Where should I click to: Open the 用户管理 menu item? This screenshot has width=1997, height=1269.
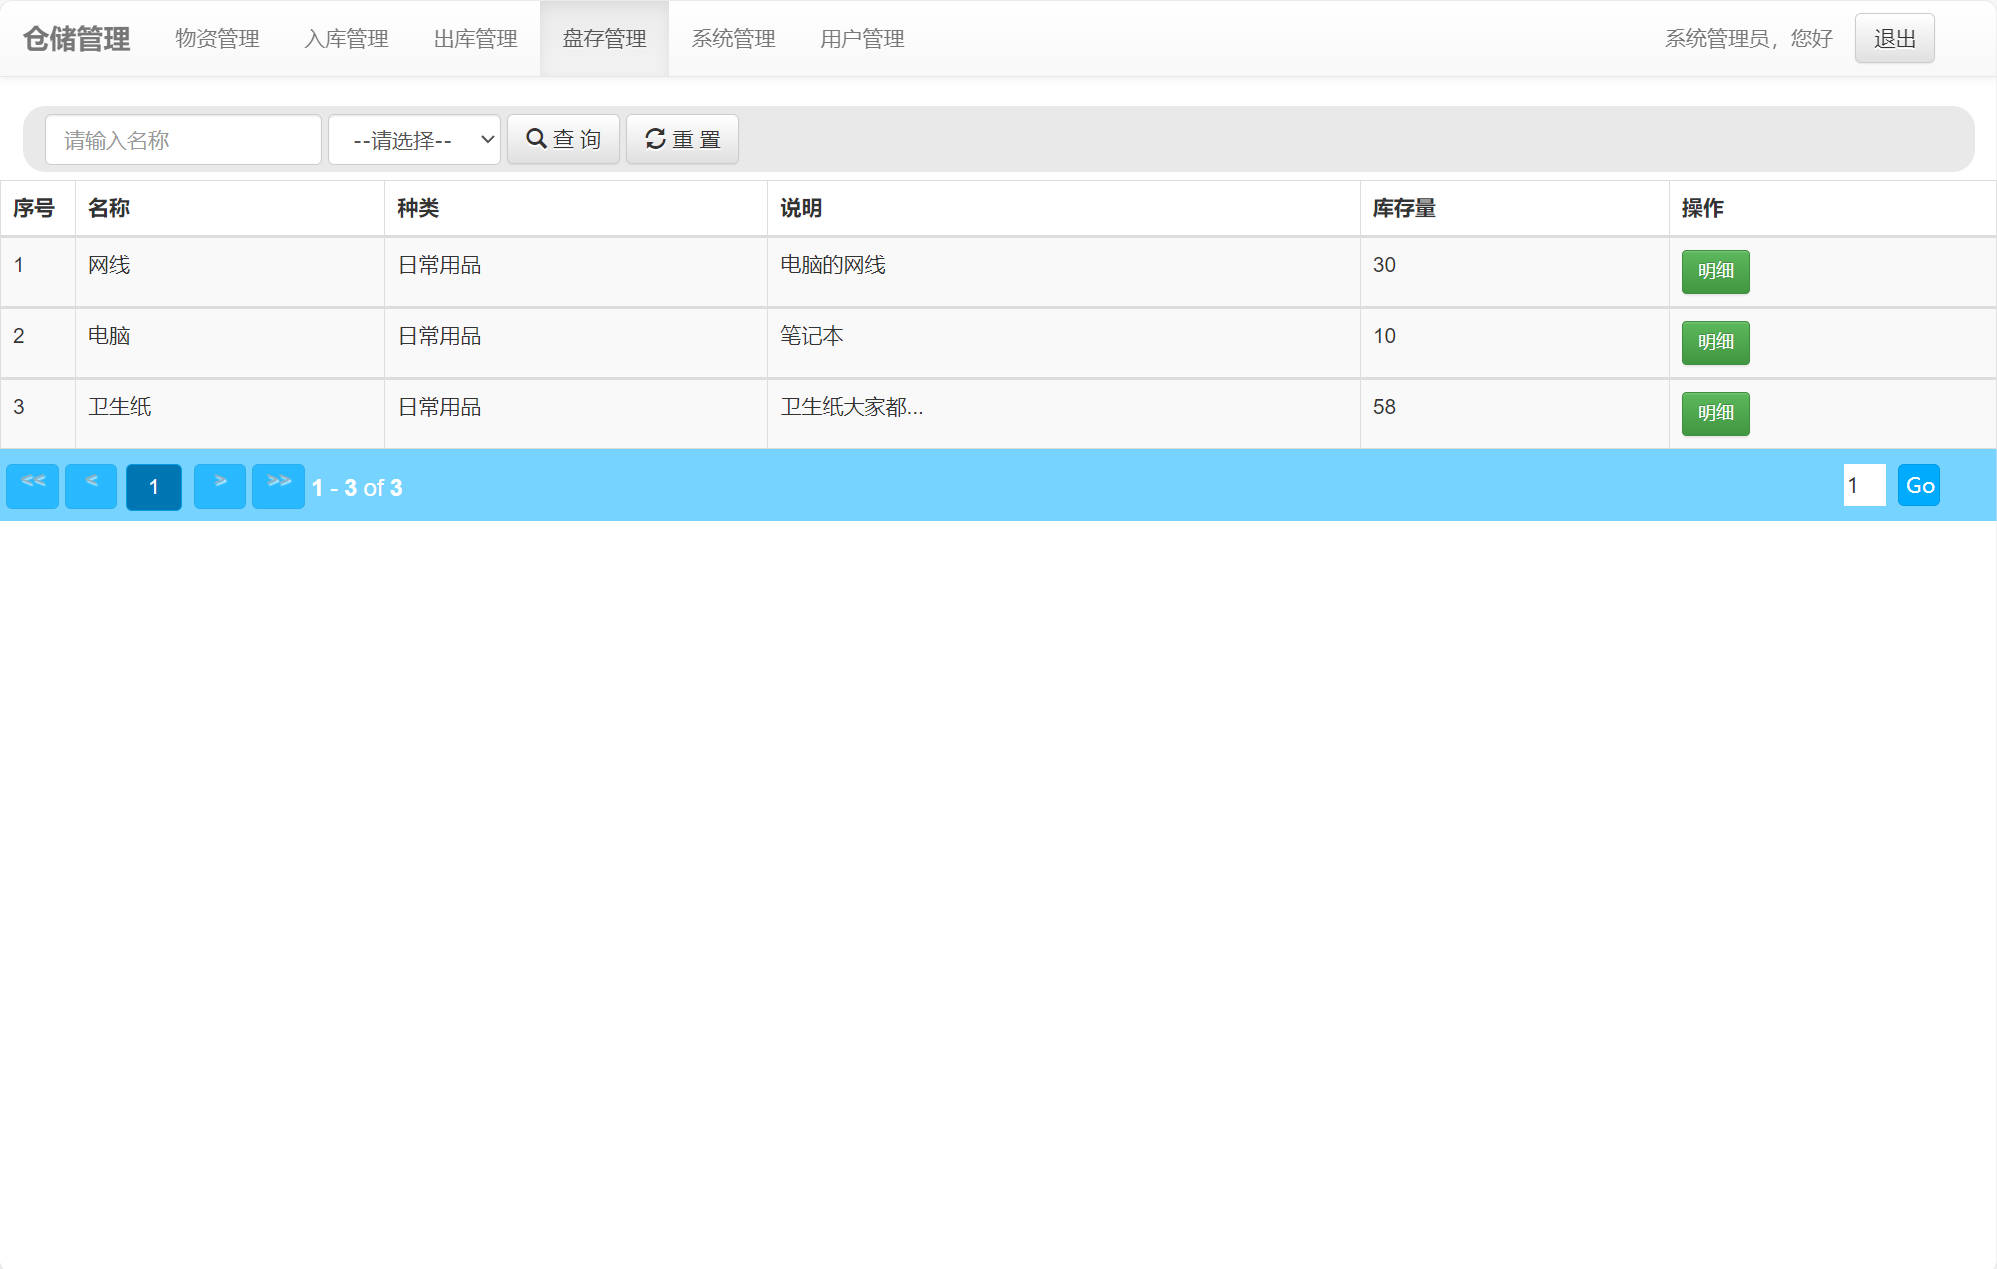[x=862, y=38]
